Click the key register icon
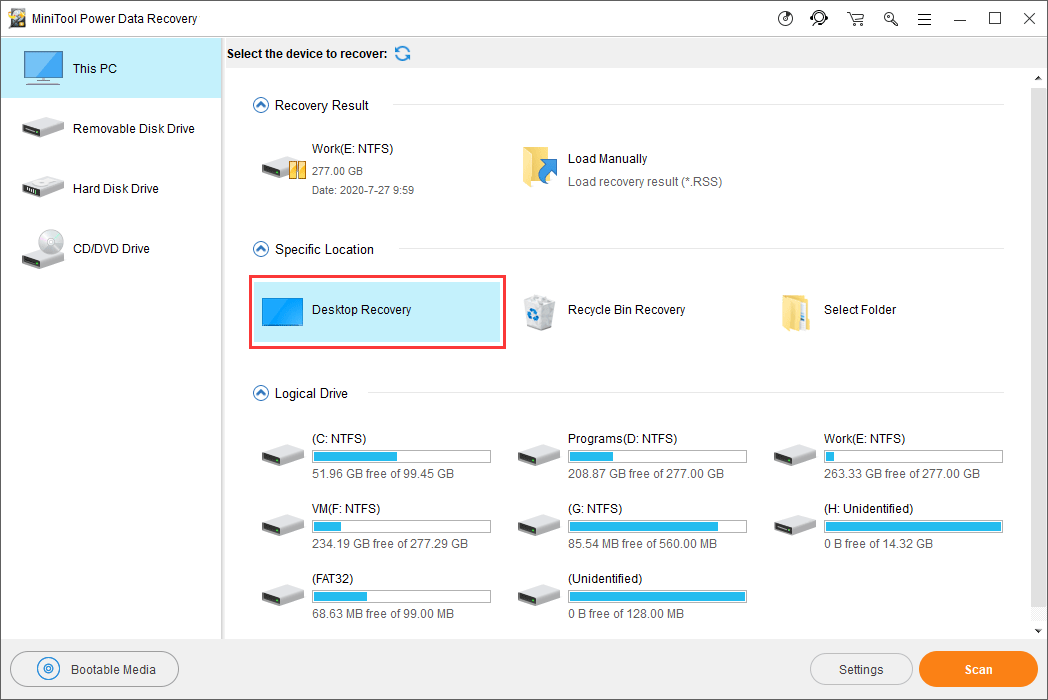 (x=890, y=19)
